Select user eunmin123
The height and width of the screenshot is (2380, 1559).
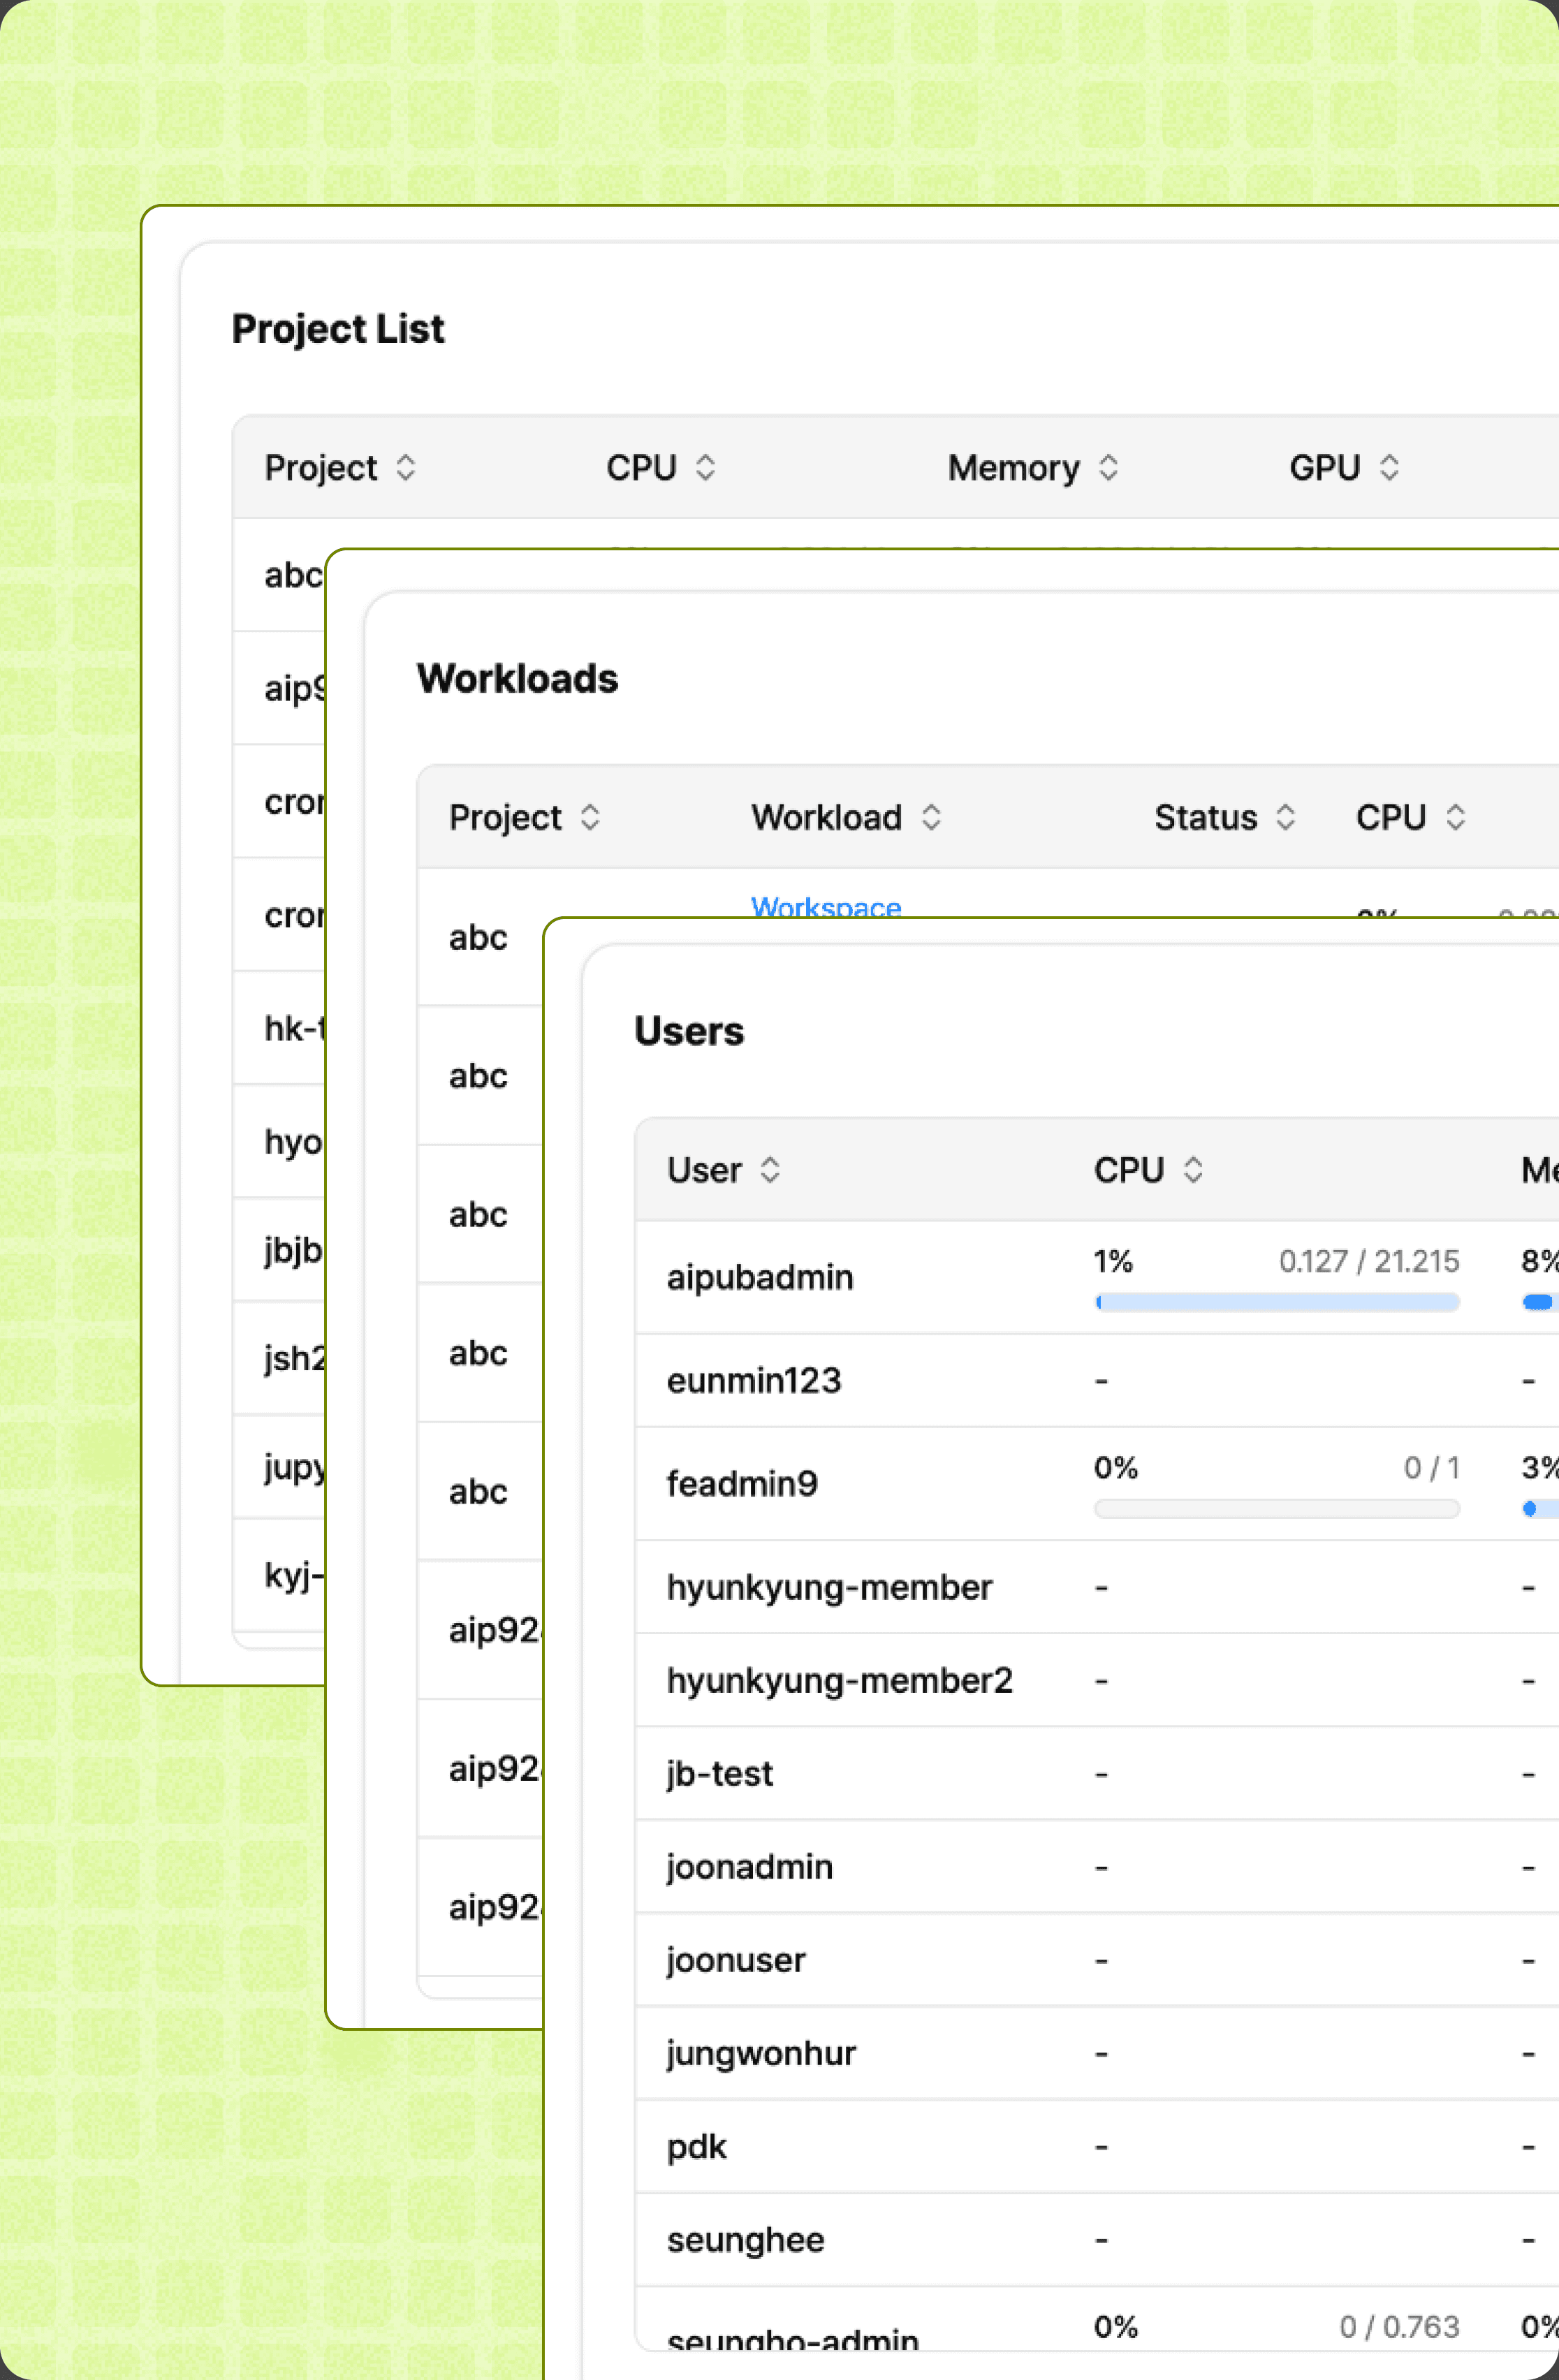pos(754,1380)
